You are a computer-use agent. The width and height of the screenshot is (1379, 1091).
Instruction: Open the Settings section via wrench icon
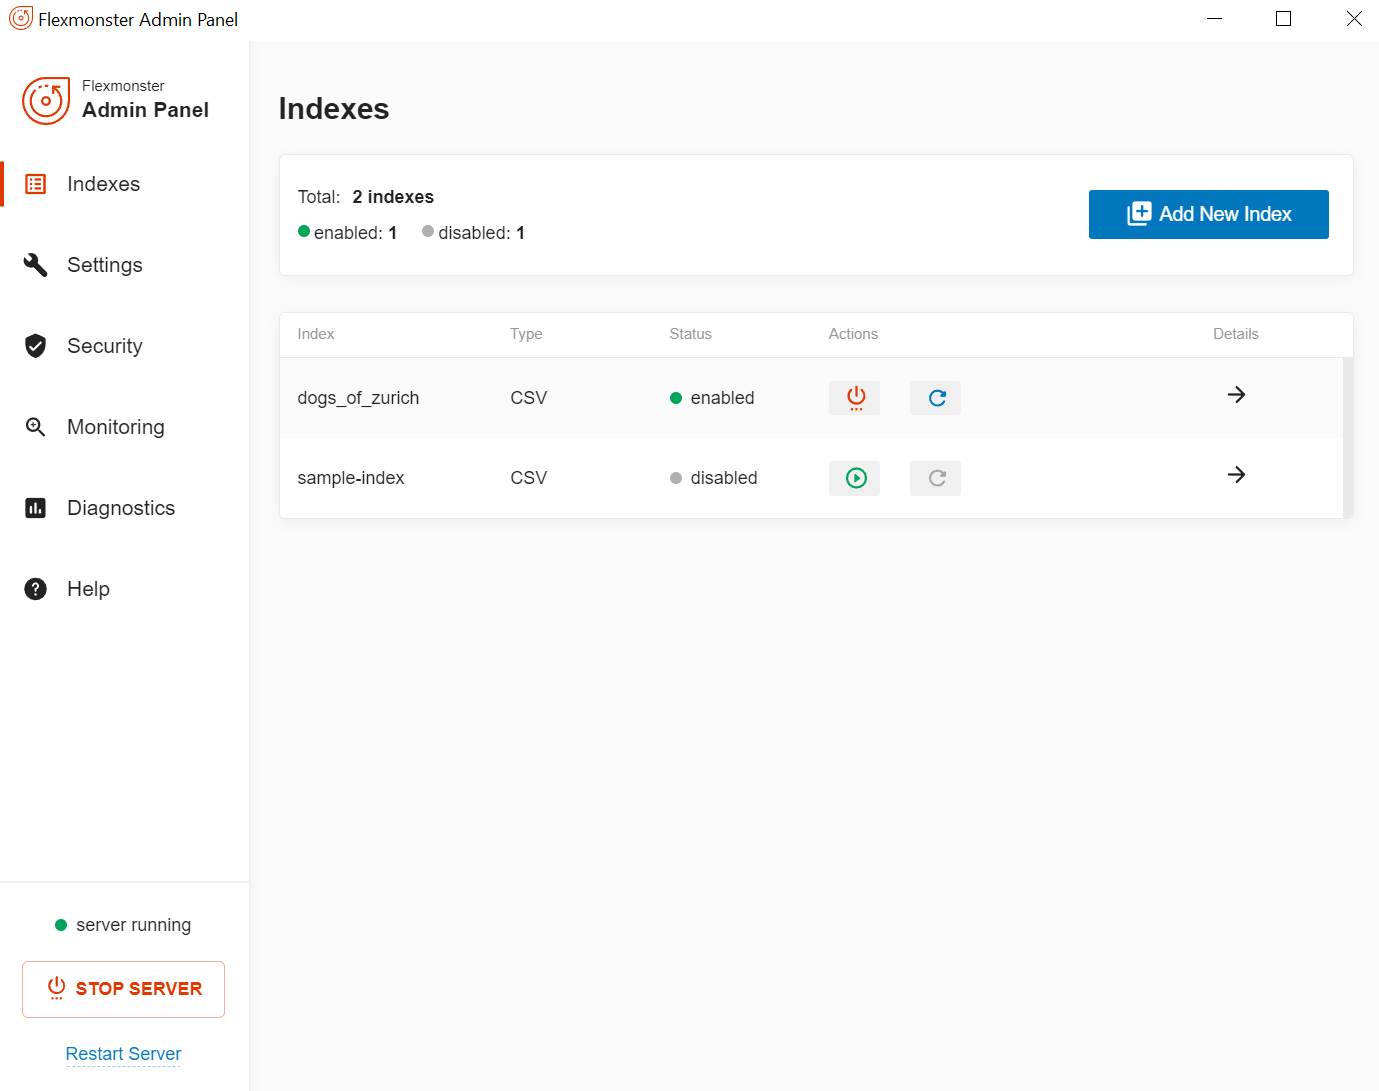pyautogui.click(x=35, y=264)
